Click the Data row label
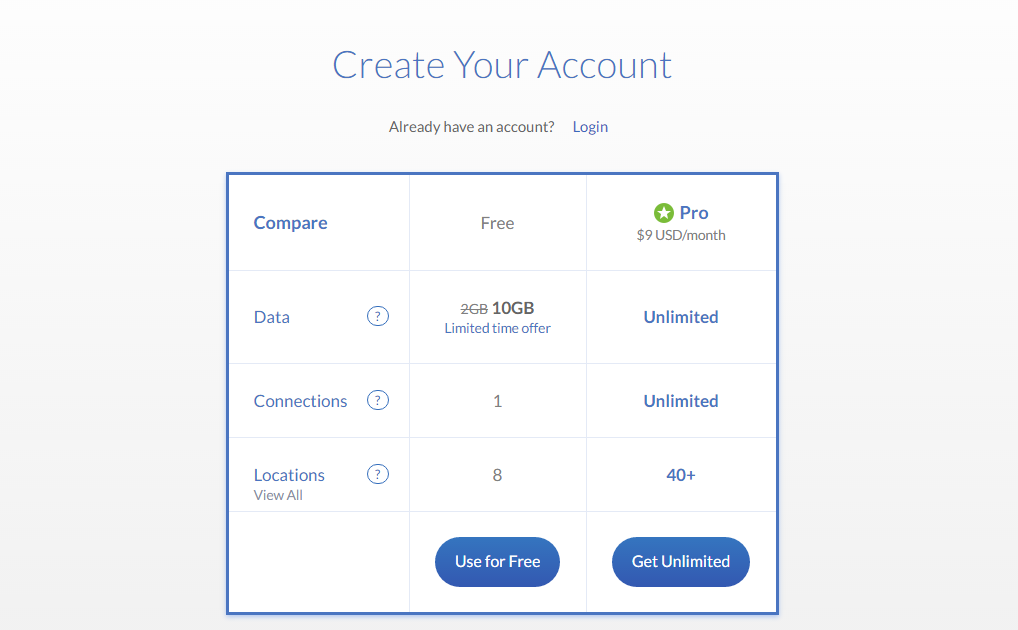 271,317
